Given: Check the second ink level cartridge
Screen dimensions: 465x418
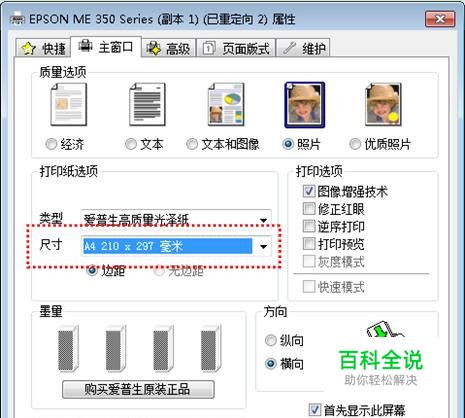Looking at the screenshot, I should tap(116, 349).
